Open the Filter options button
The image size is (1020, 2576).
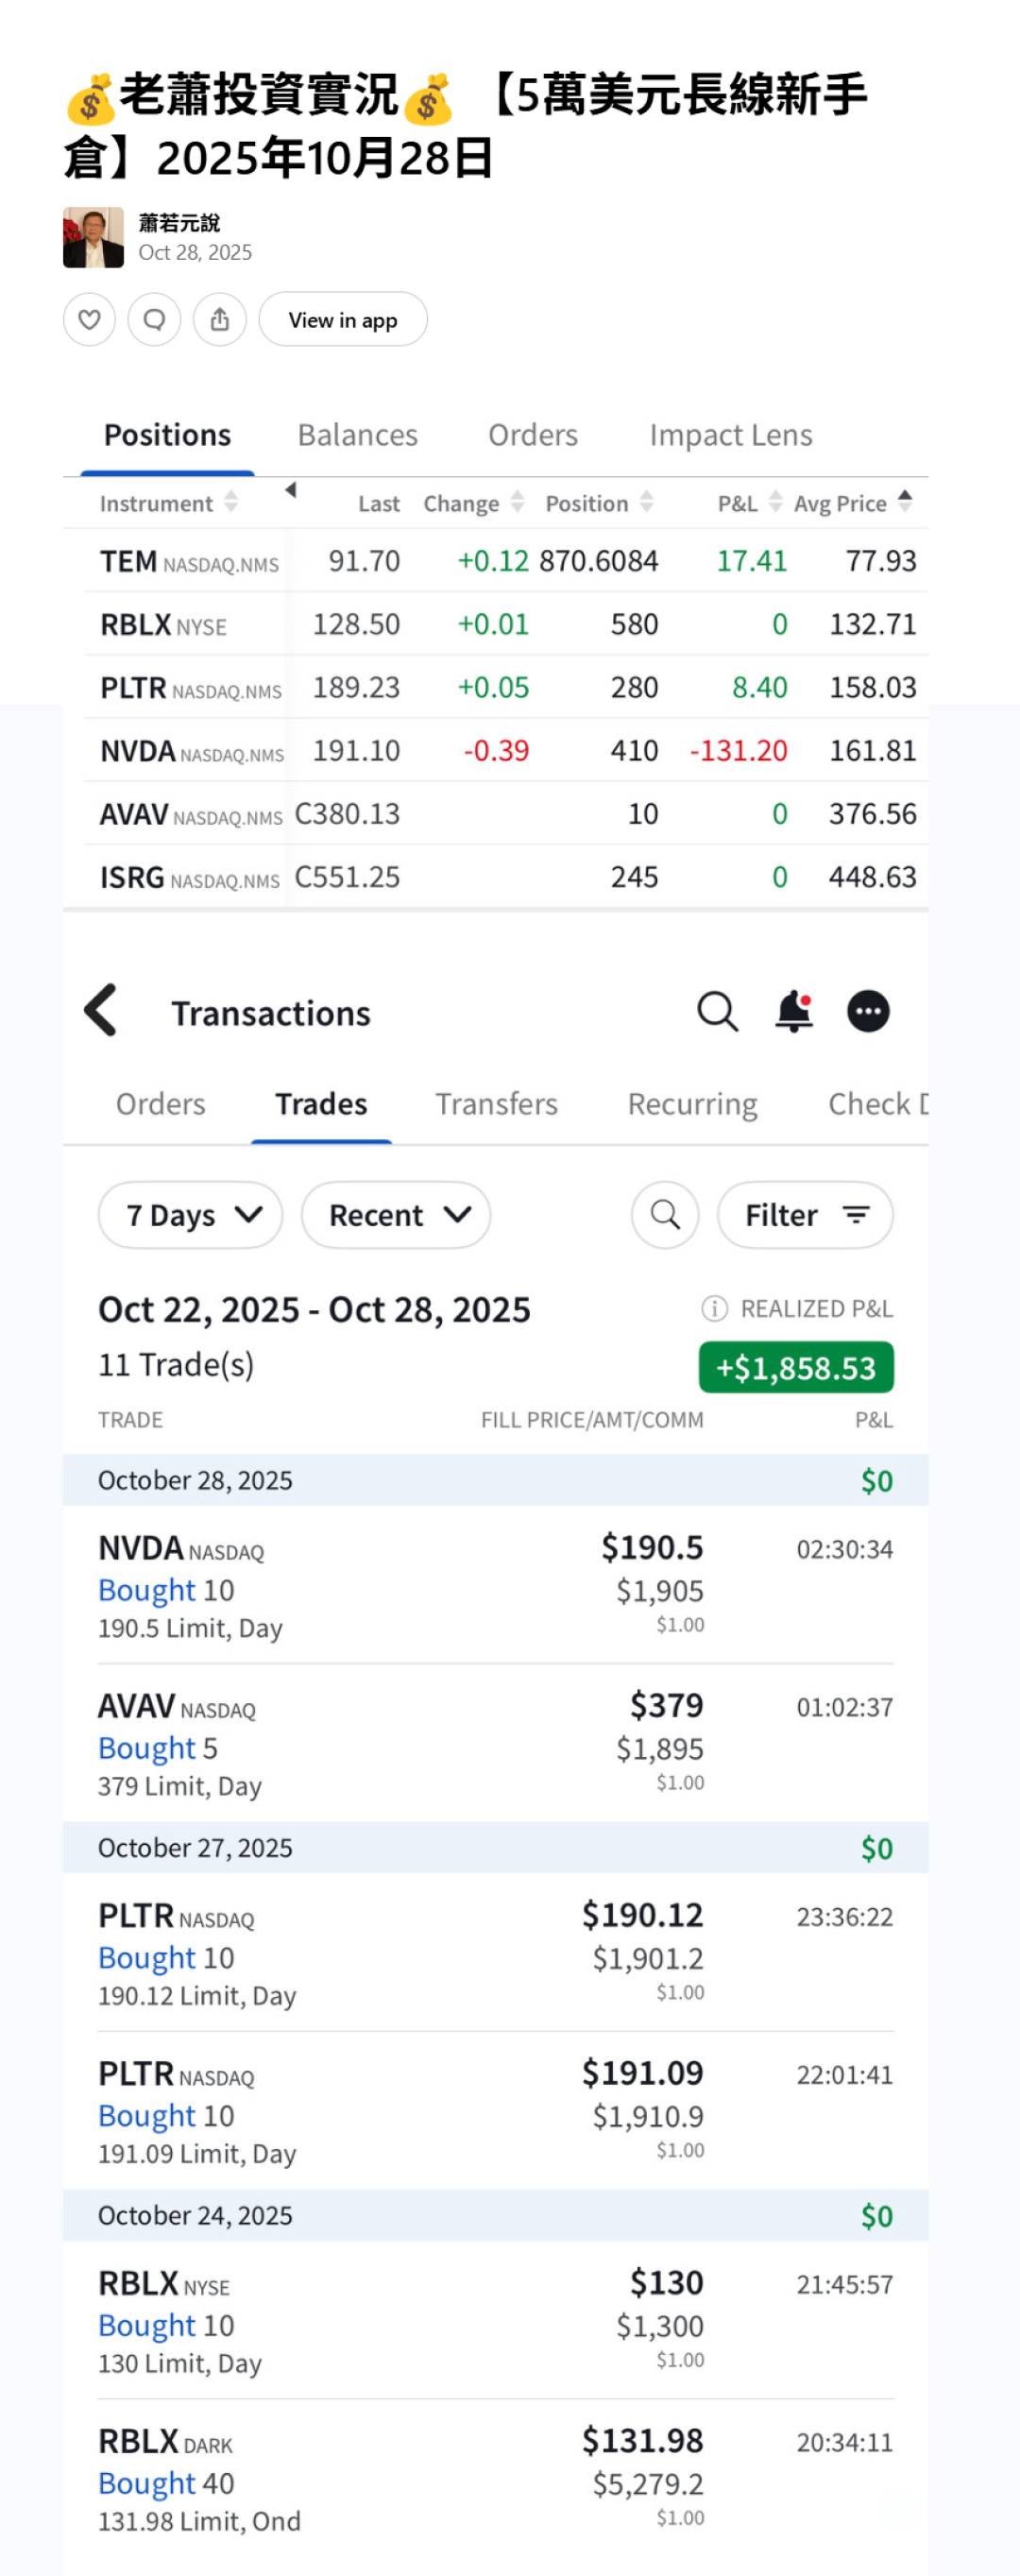pyautogui.click(x=804, y=1215)
